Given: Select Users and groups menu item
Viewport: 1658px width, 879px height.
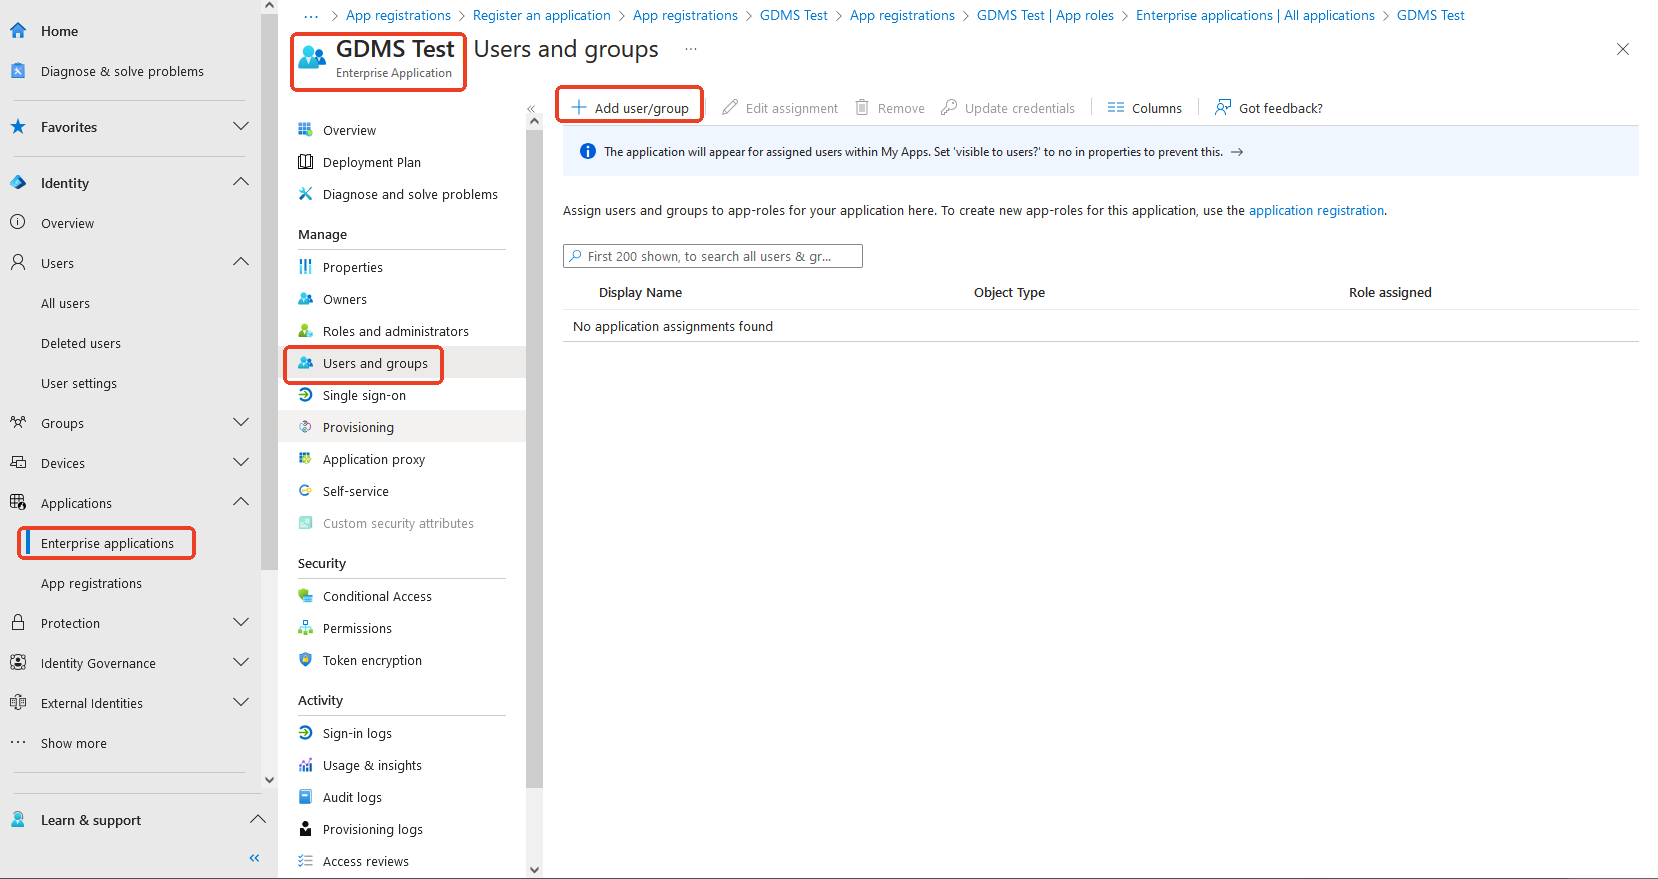Looking at the screenshot, I should click(402, 363).
